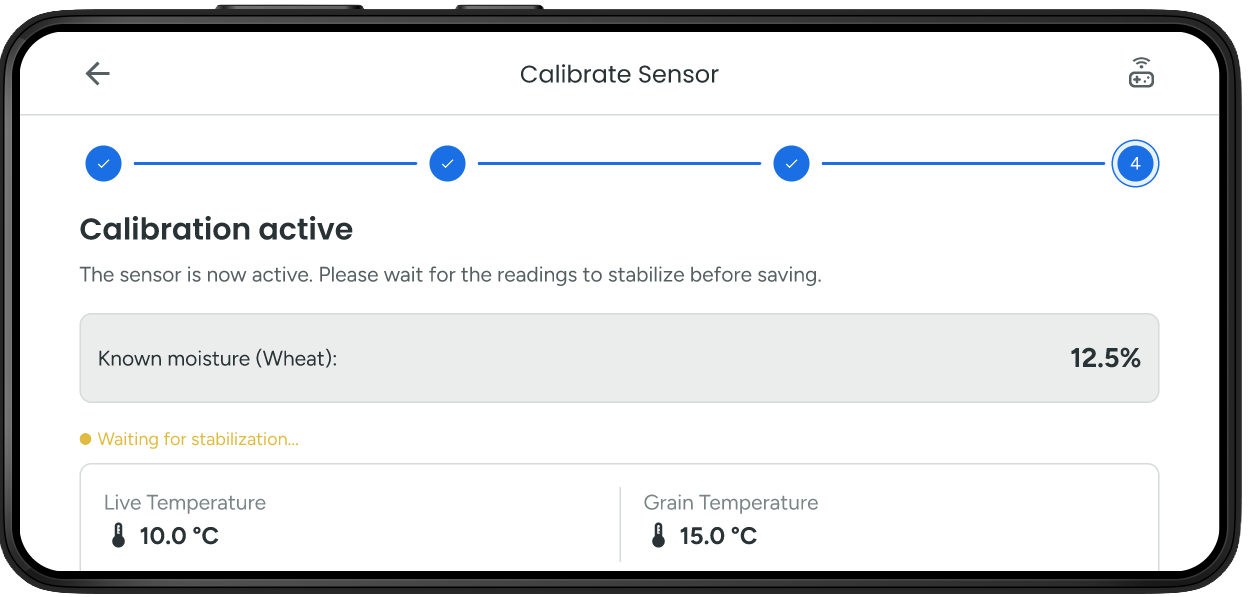Go back using the arrow icon
The height and width of the screenshot is (597, 1248).
(x=98, y=74)
